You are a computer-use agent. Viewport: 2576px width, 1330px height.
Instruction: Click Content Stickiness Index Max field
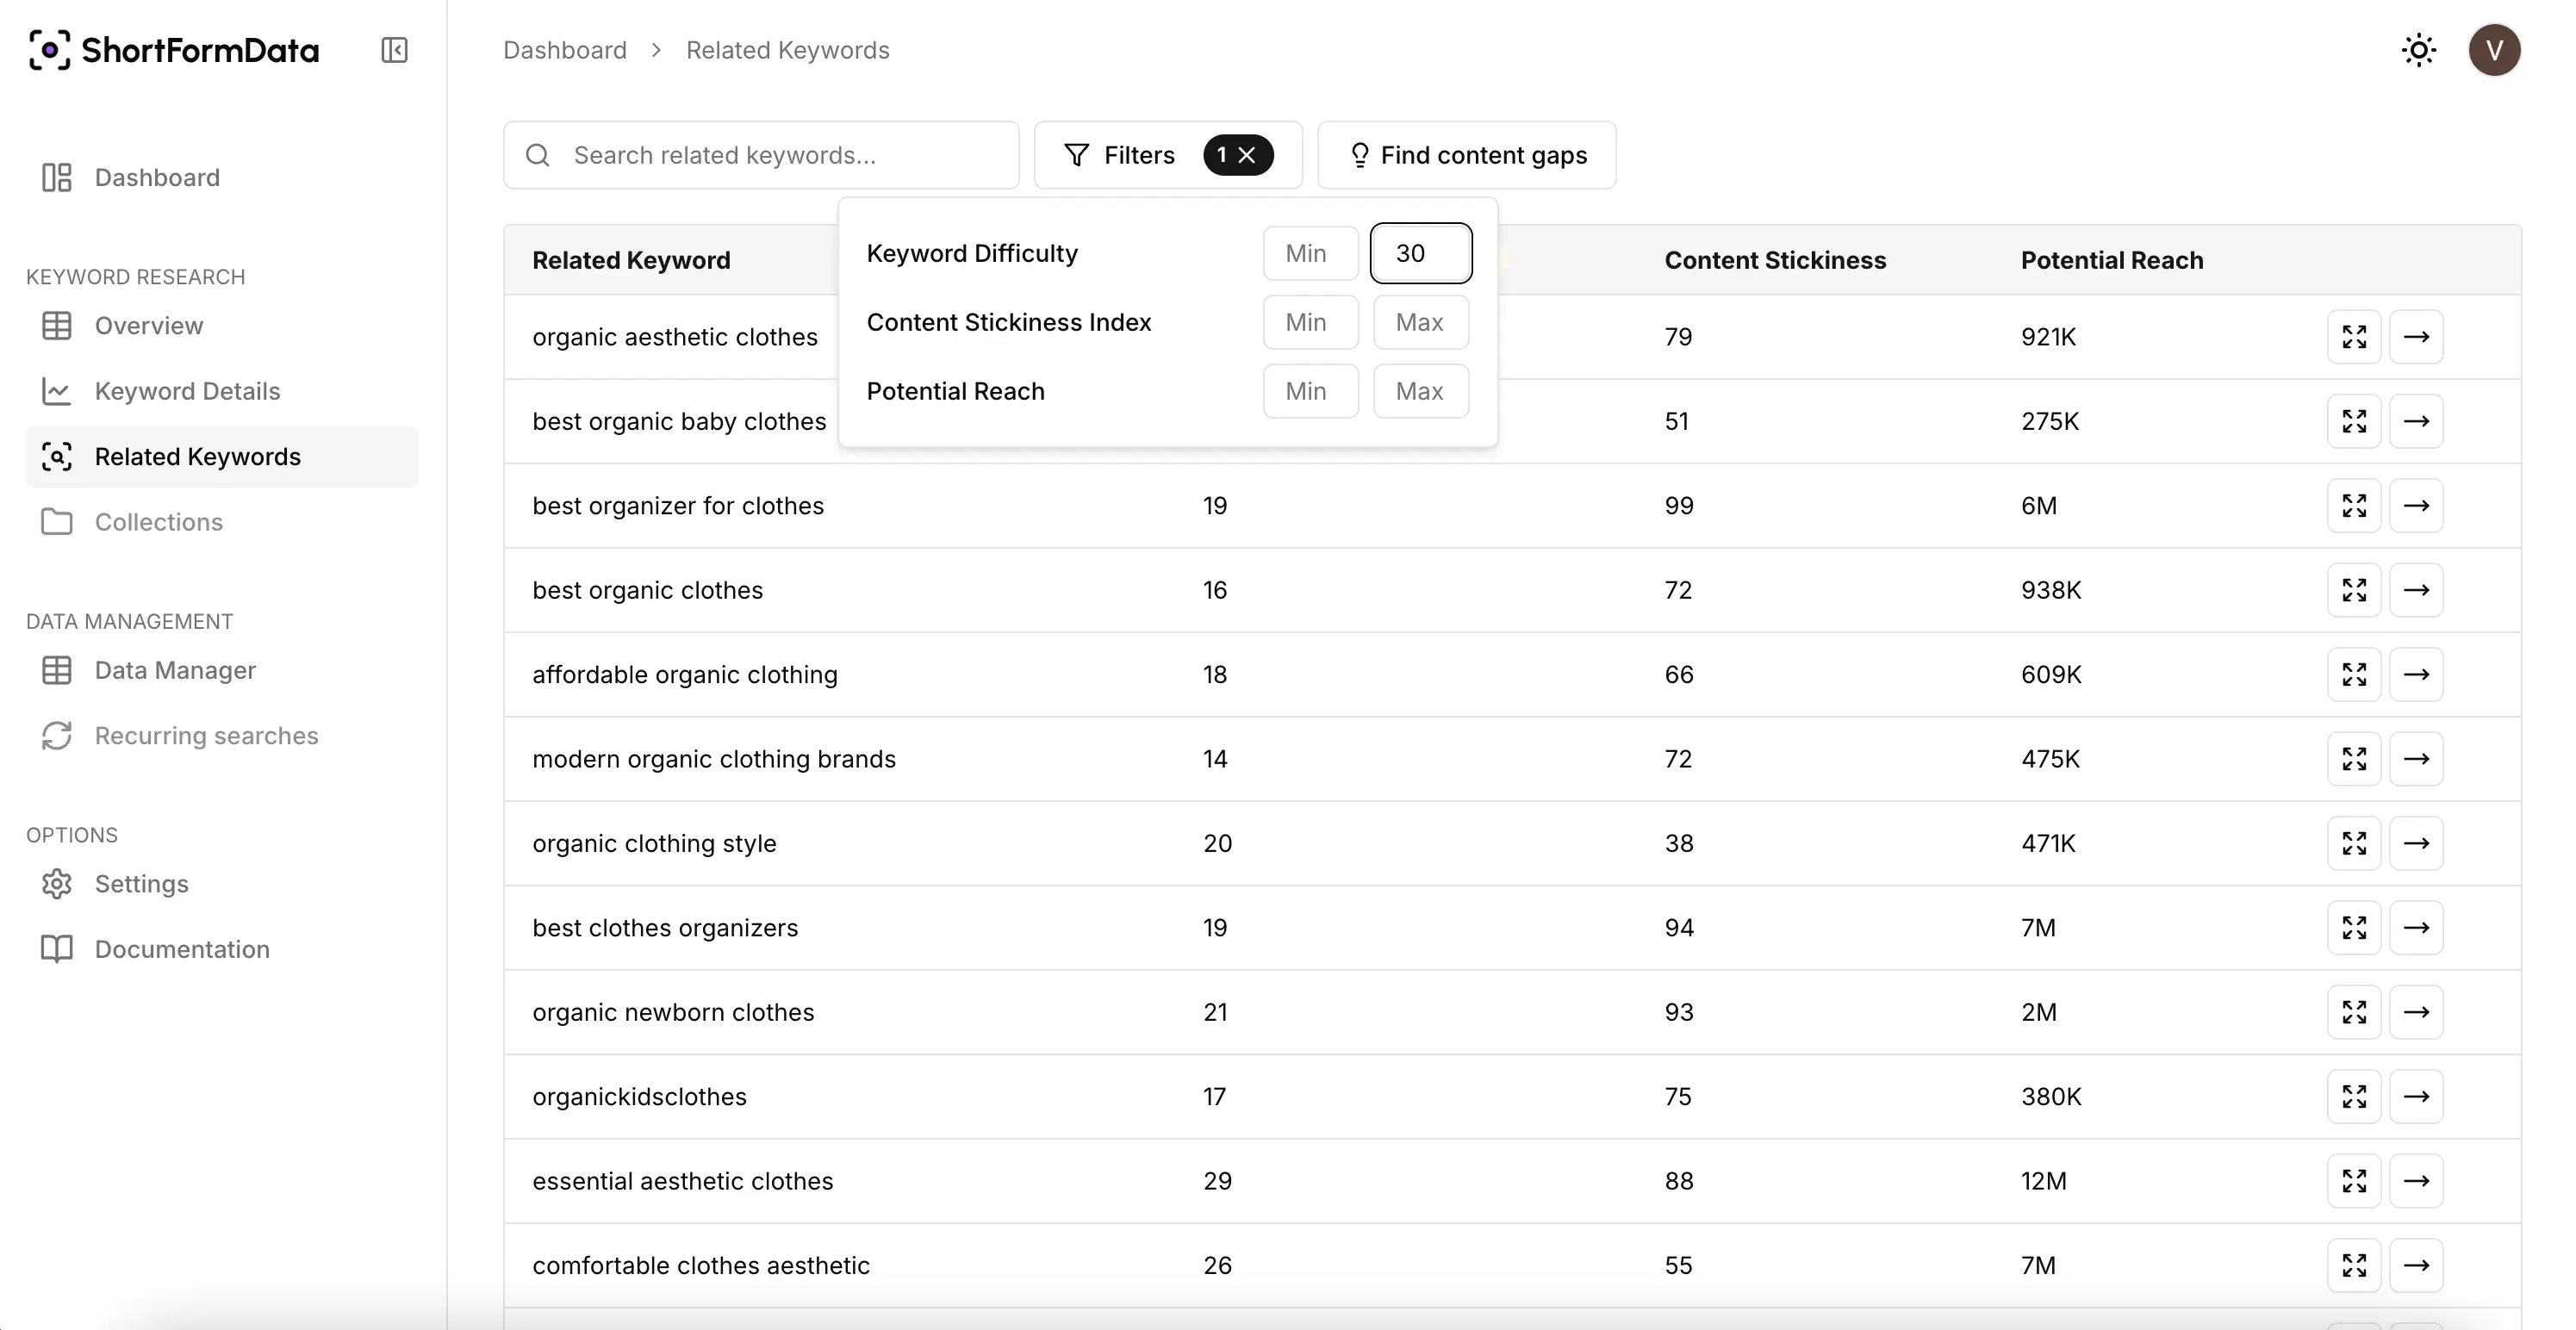1420,322
